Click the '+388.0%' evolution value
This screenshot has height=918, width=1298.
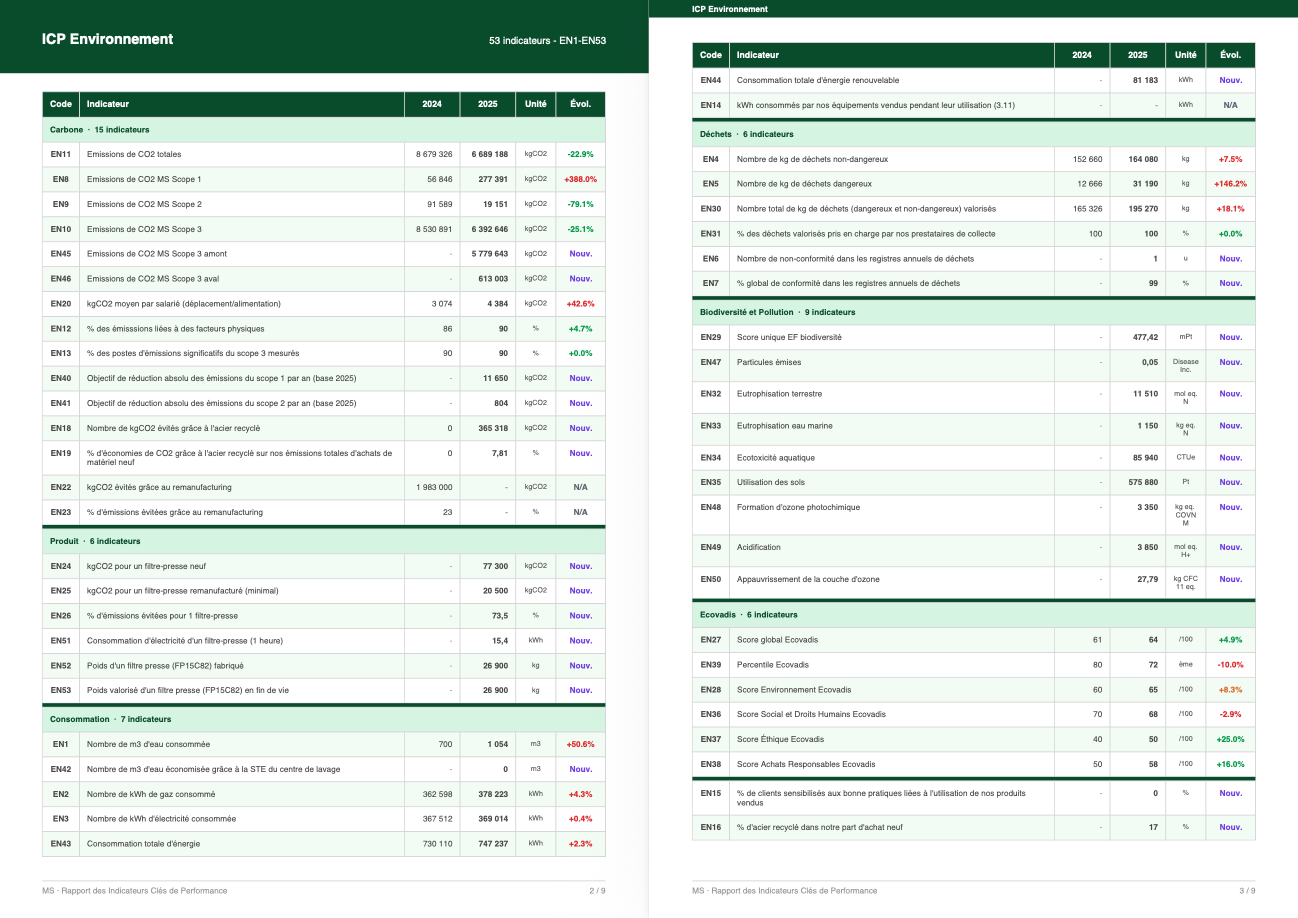(580, 179)
